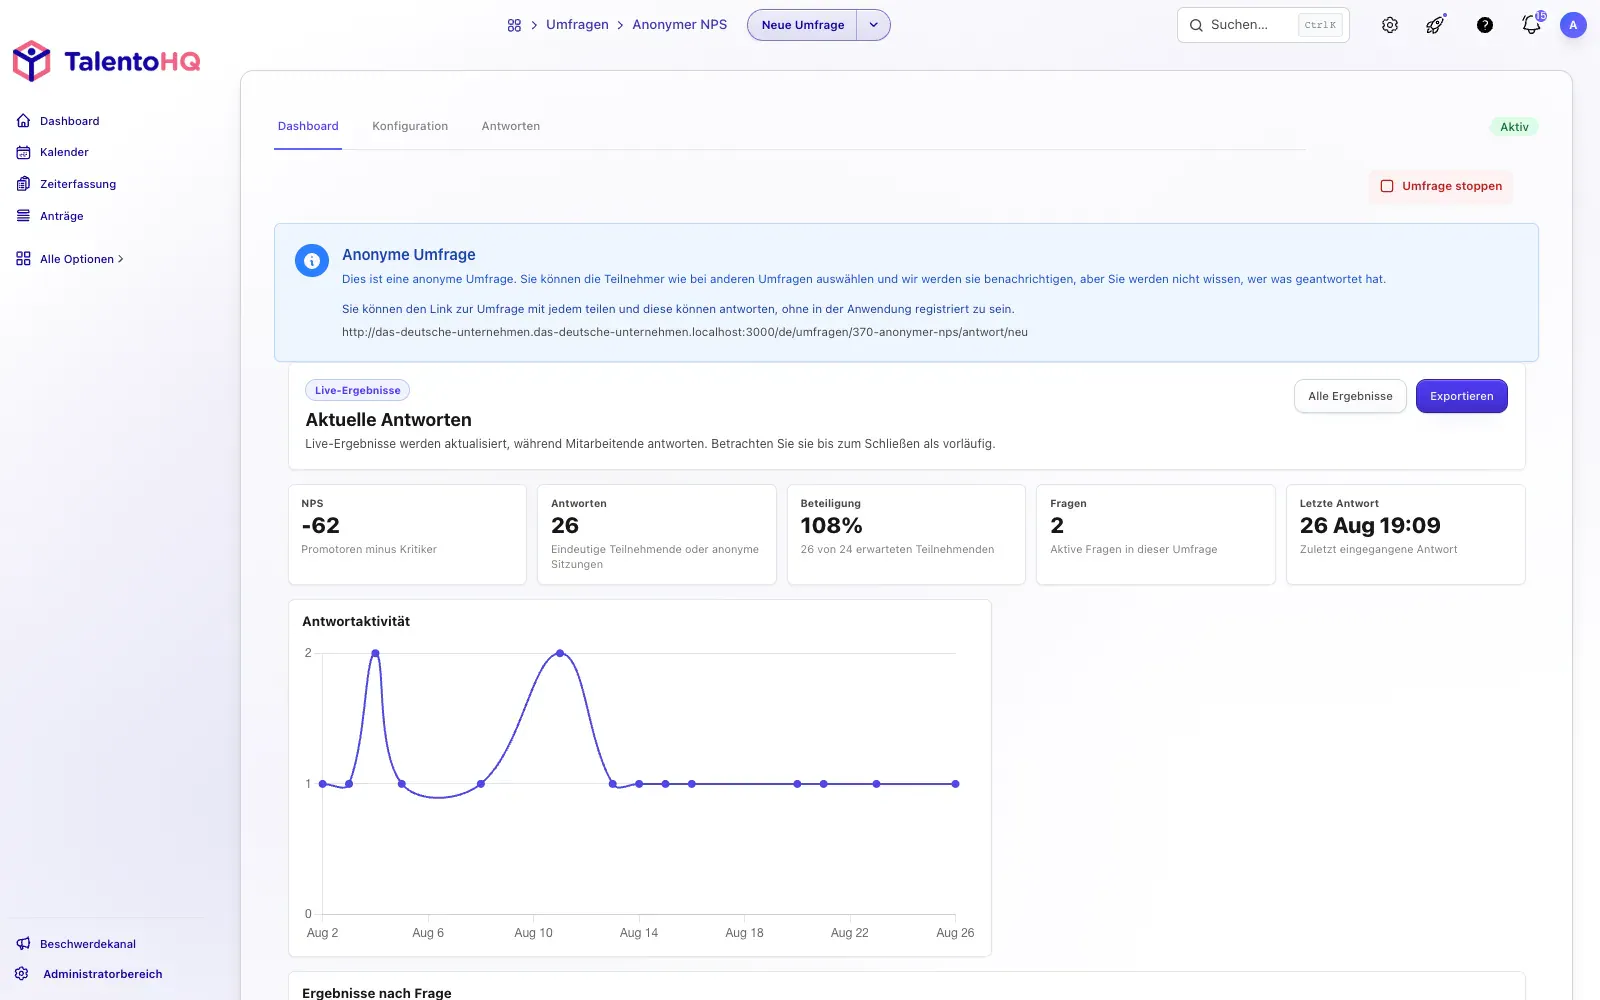This screenshot has width=1600, height=1000.
Task: Click Anonymer NPS breadcrumb link
Action: click(x=680, y=25)
